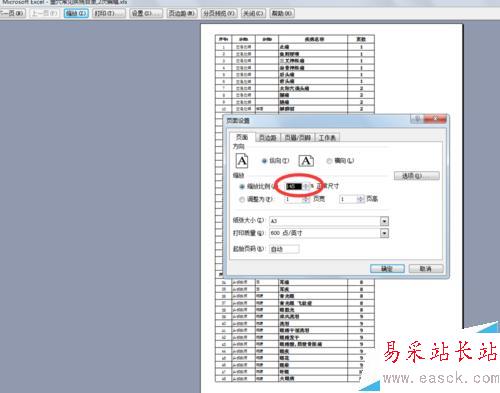Screen dimensions: 500x393
Task: Click the 页高 page-height number field
Action: point(348,199)
